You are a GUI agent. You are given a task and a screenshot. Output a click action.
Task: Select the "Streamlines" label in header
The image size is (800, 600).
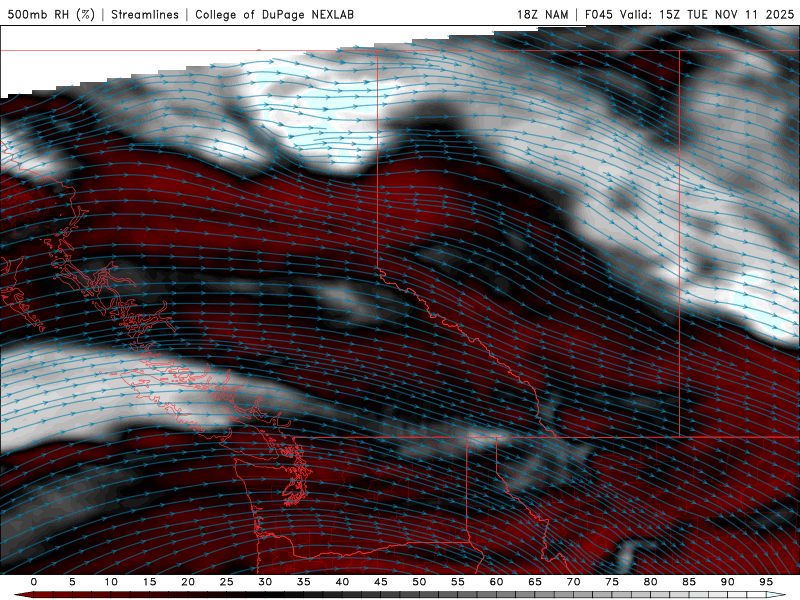point(145,14)
